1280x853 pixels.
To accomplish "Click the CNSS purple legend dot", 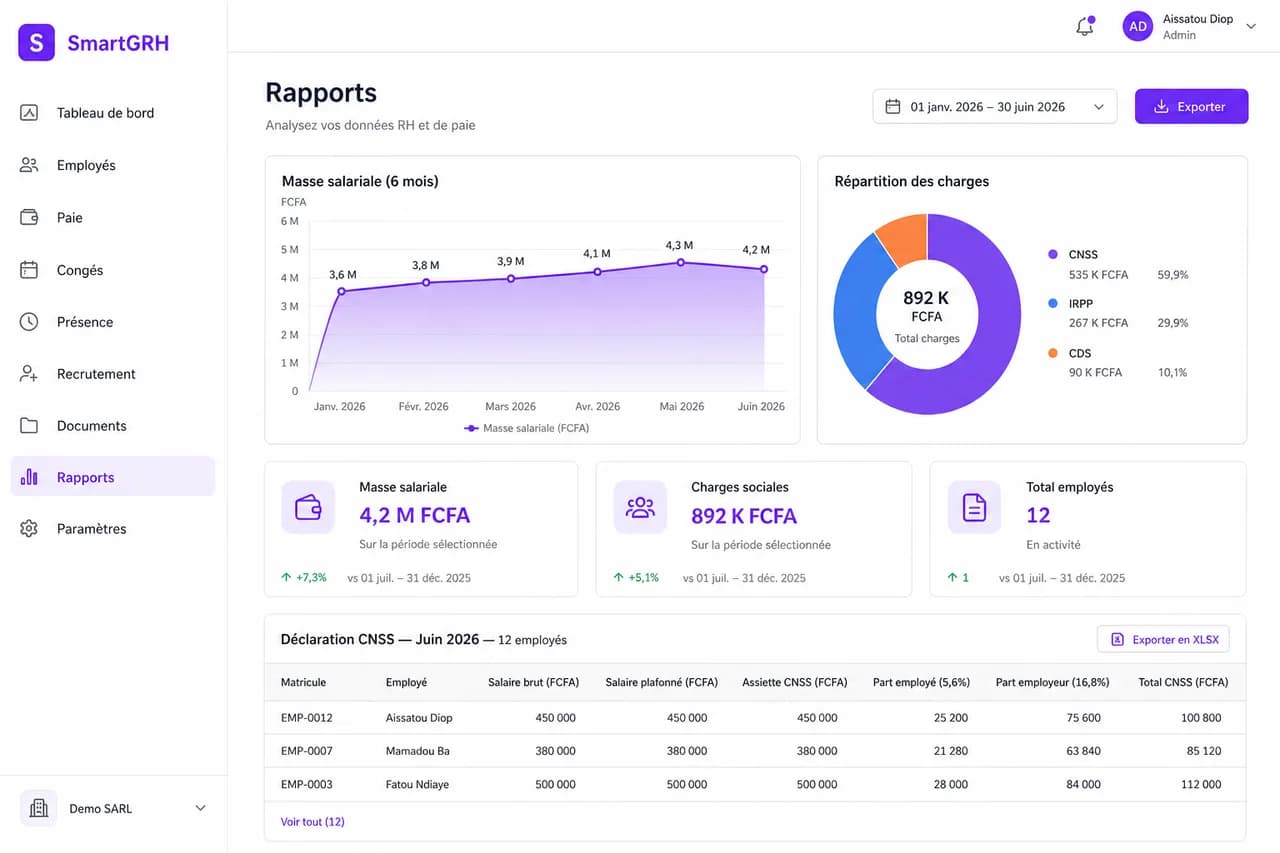I will tap(1052, 254).
